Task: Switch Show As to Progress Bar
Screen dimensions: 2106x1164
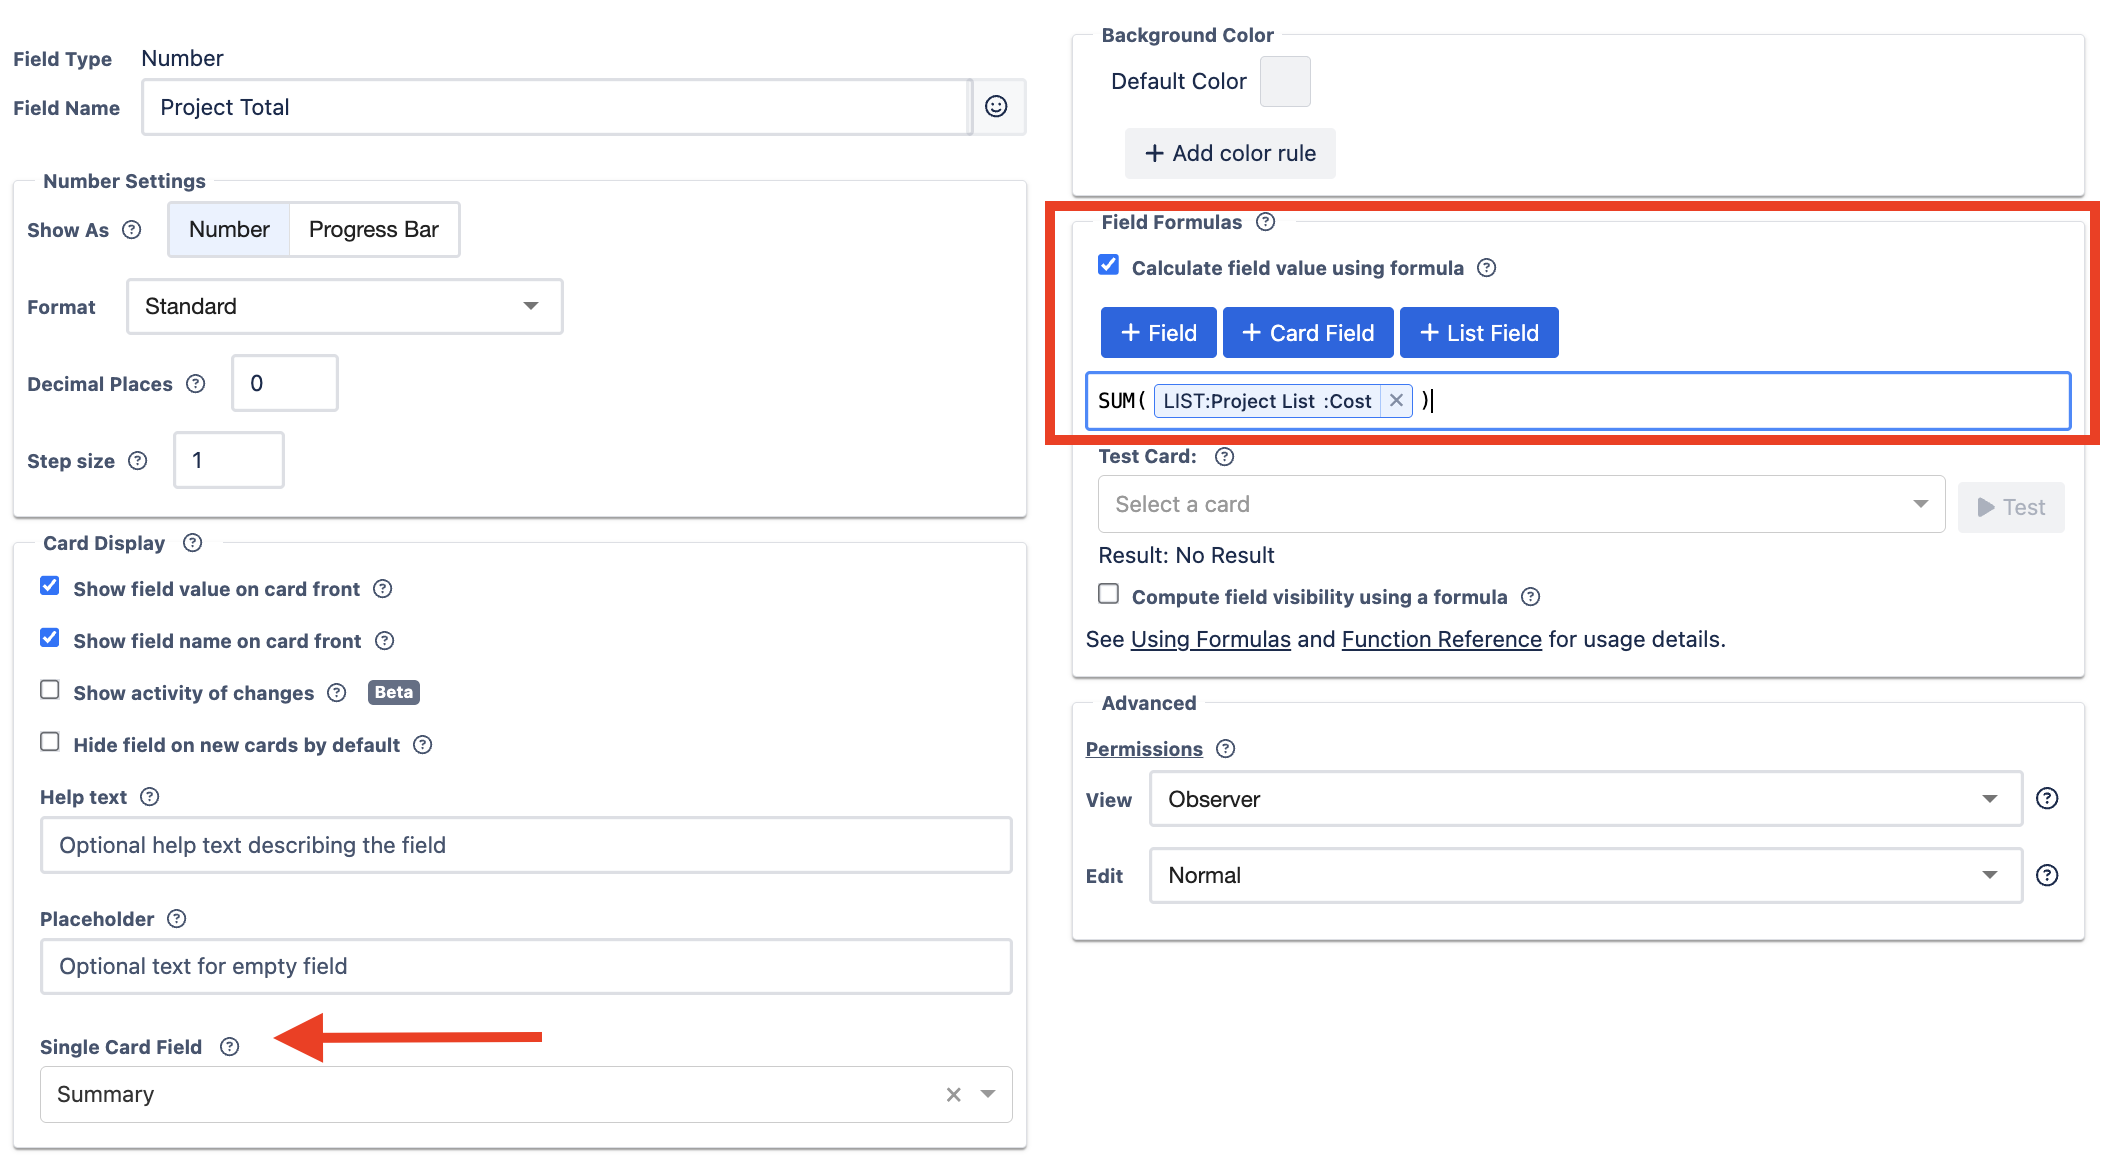Action: (373, 230)
